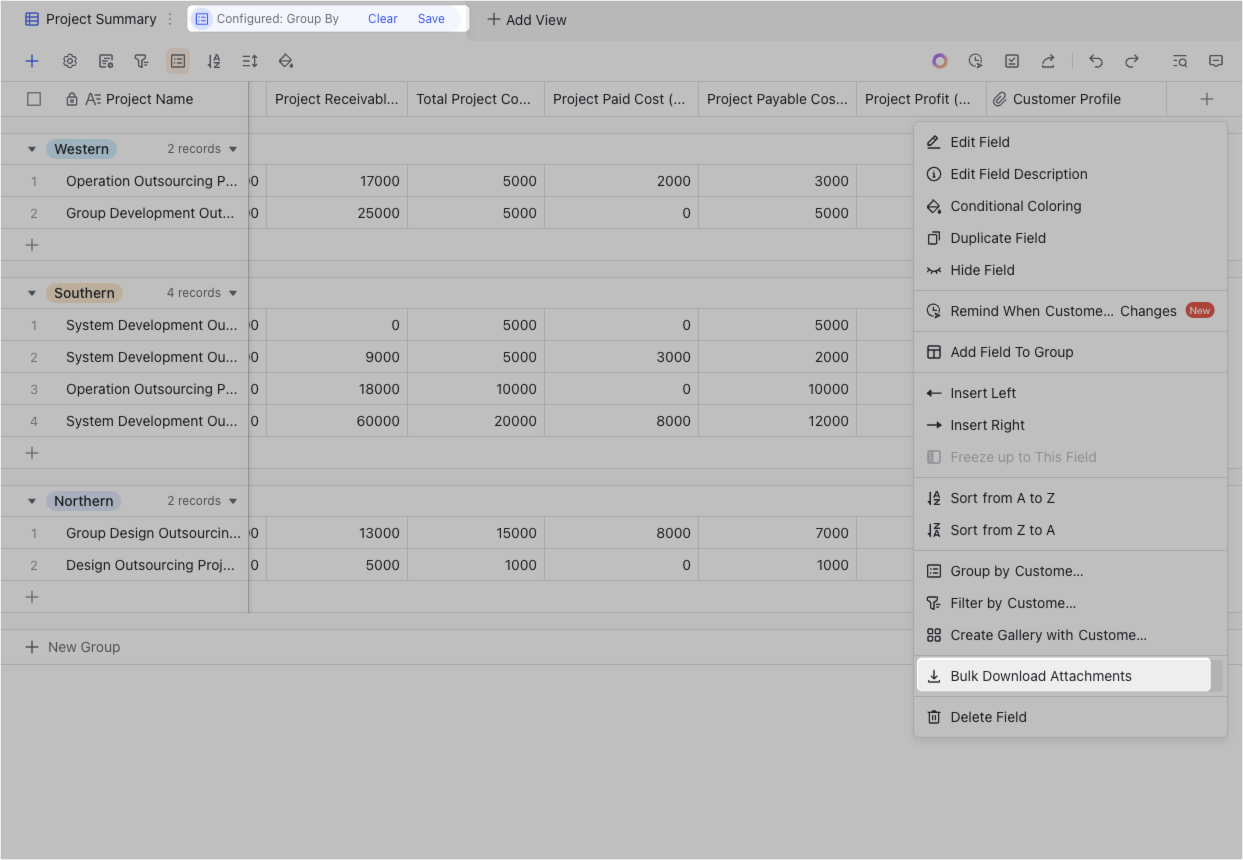Add a record under the Northern group
This screenshot has height=860, width=1243.
pos(32,597)
